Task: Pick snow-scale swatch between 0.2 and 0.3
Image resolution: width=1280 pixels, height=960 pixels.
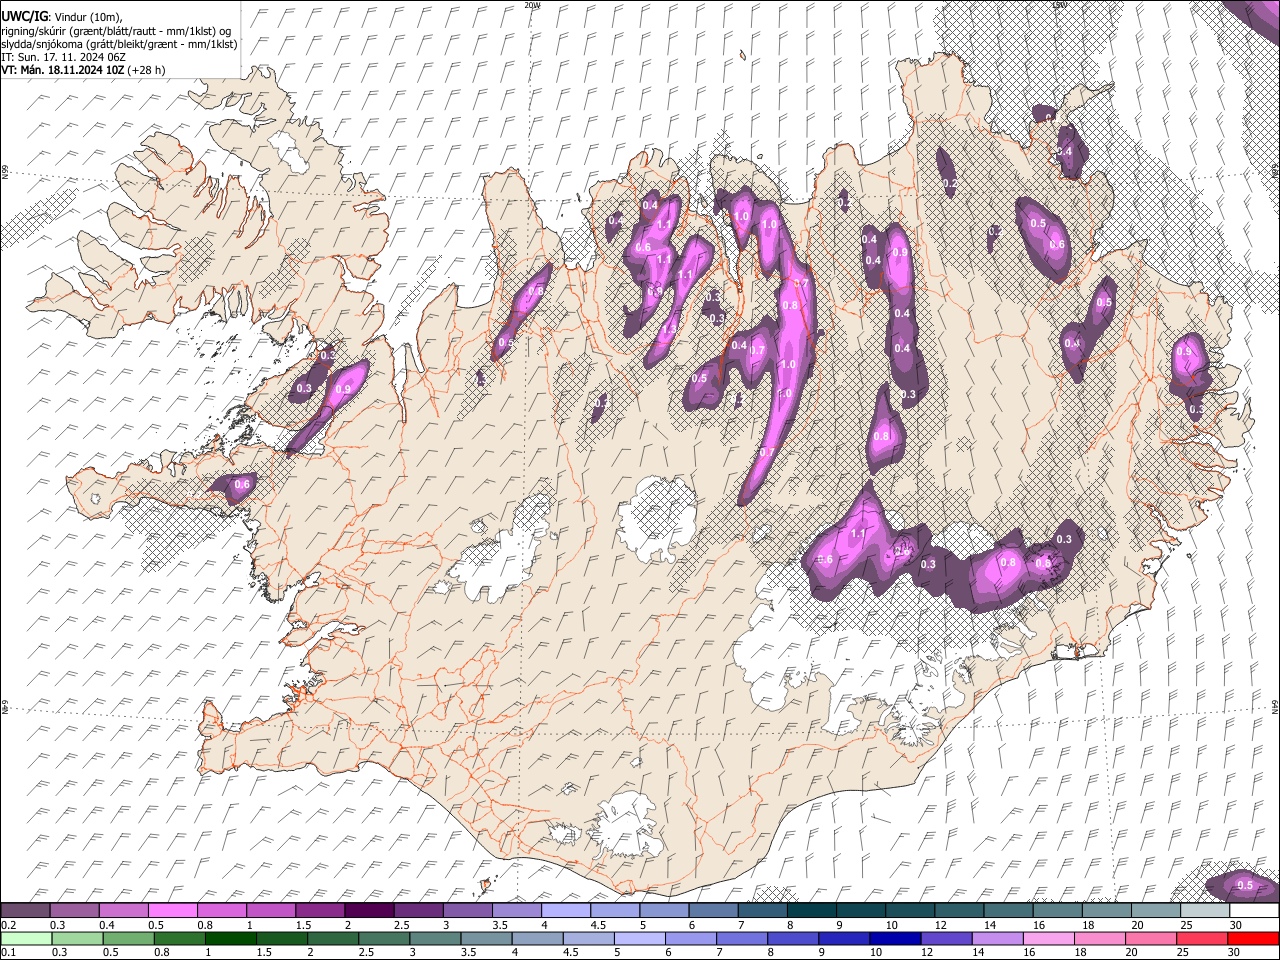Action: point(25,910)
